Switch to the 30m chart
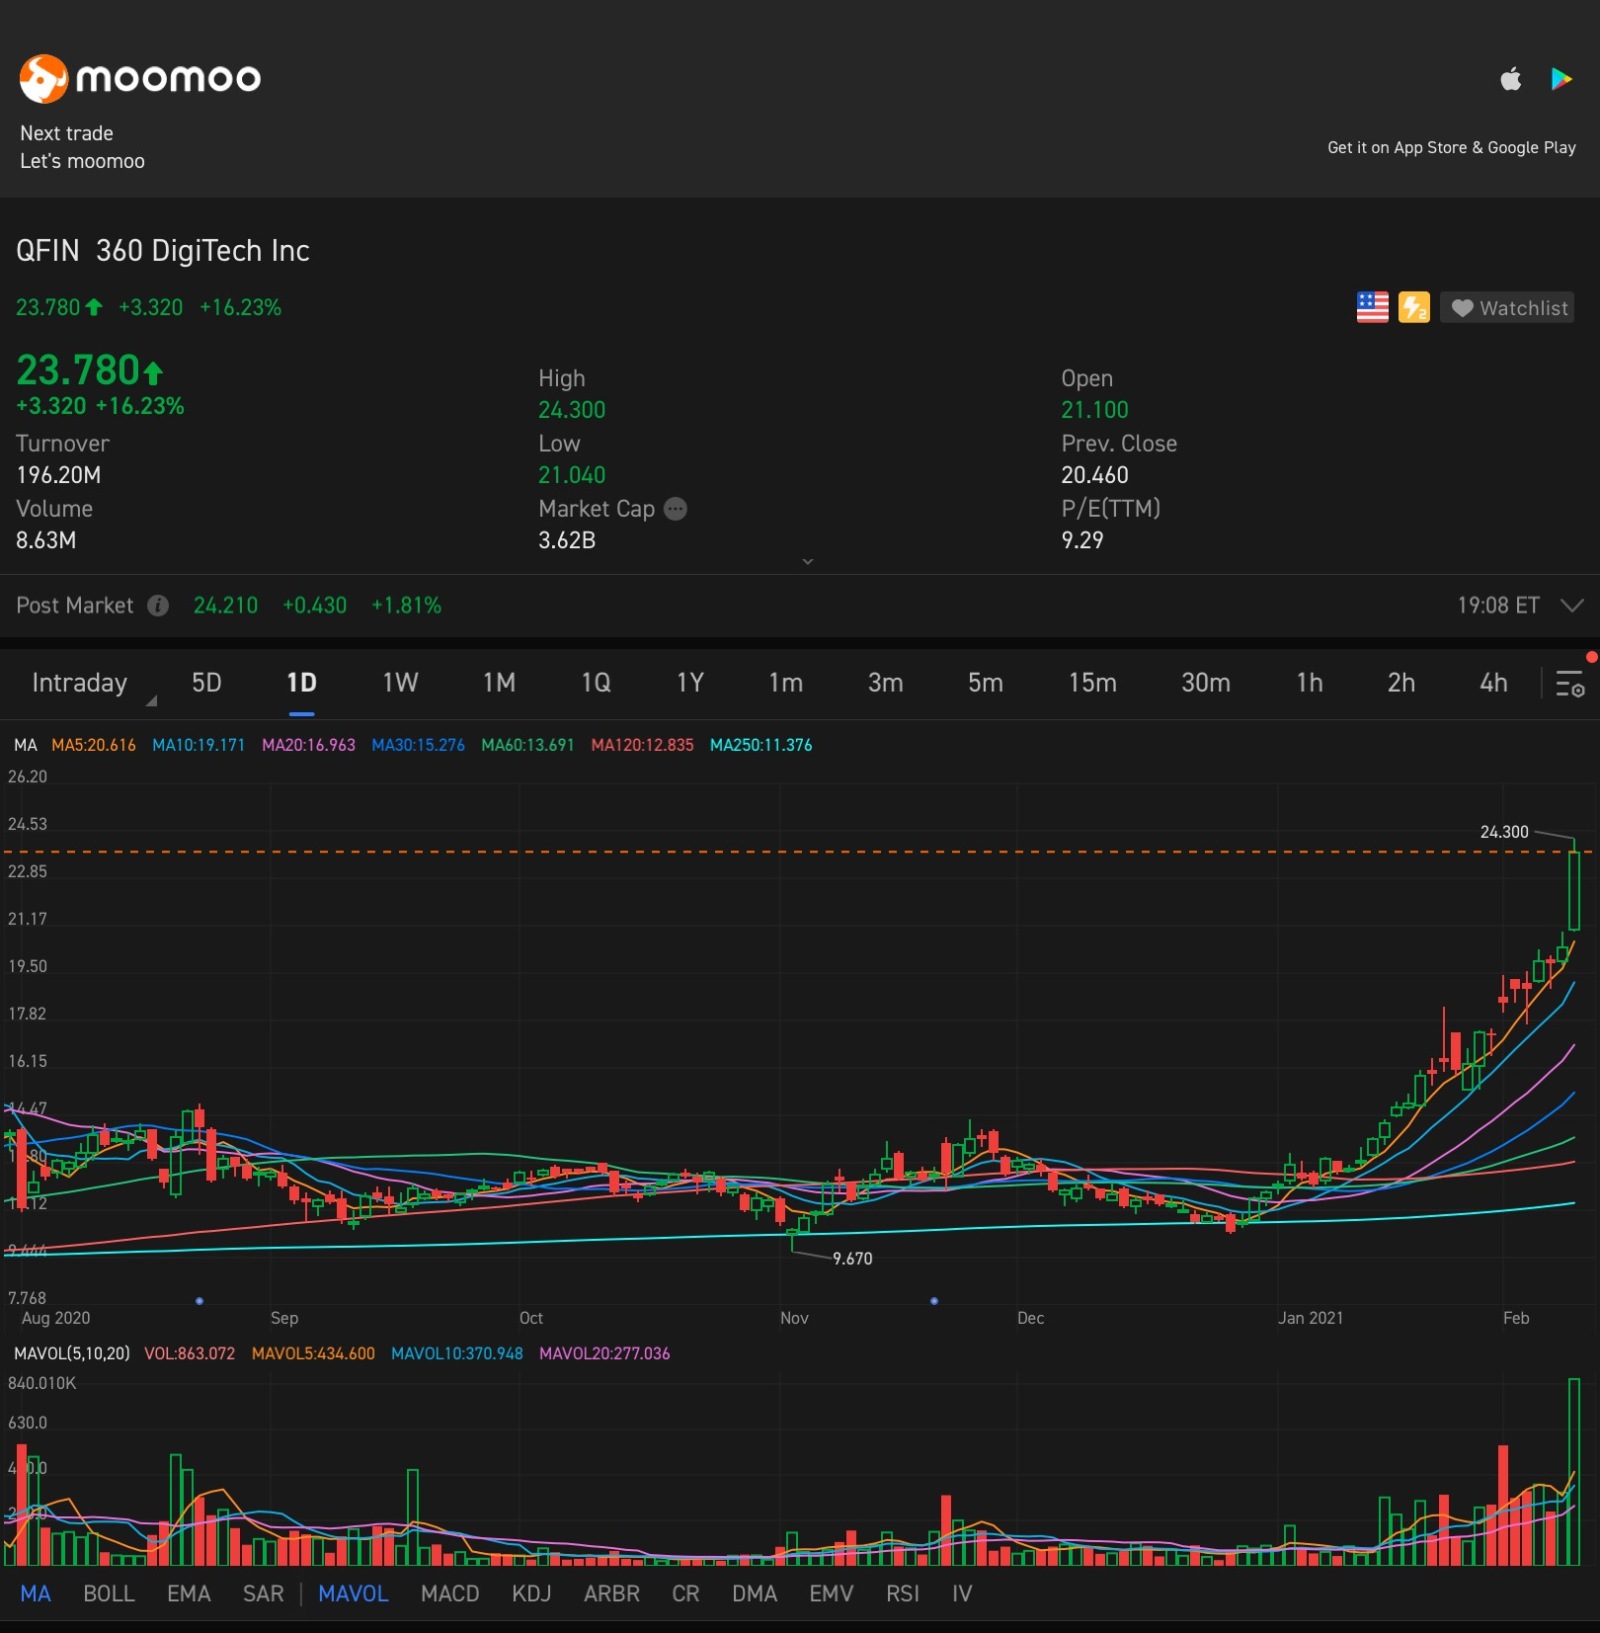 [1206, 683]
